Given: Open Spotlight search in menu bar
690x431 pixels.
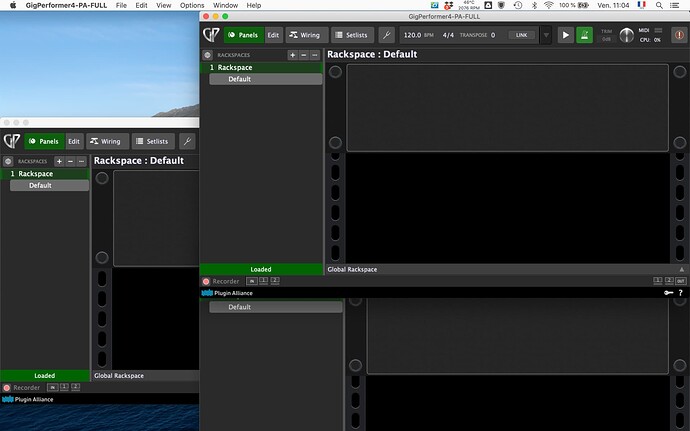Looking at the screenshot, I should (x=659, y=5).
